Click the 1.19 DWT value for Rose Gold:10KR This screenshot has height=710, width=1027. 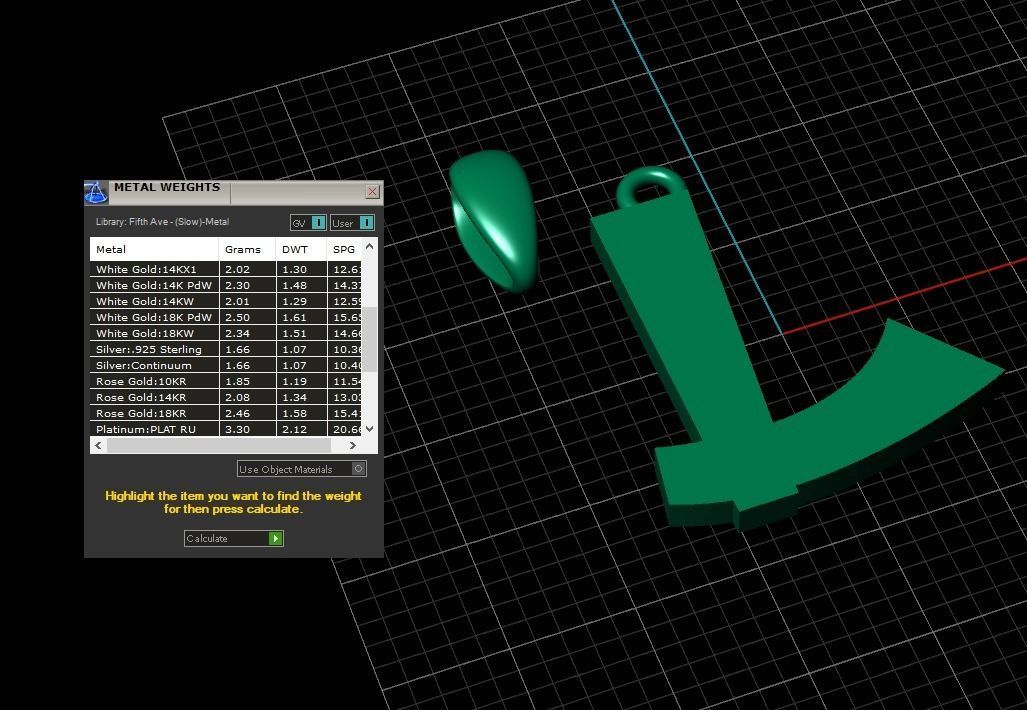coord(294,381)
